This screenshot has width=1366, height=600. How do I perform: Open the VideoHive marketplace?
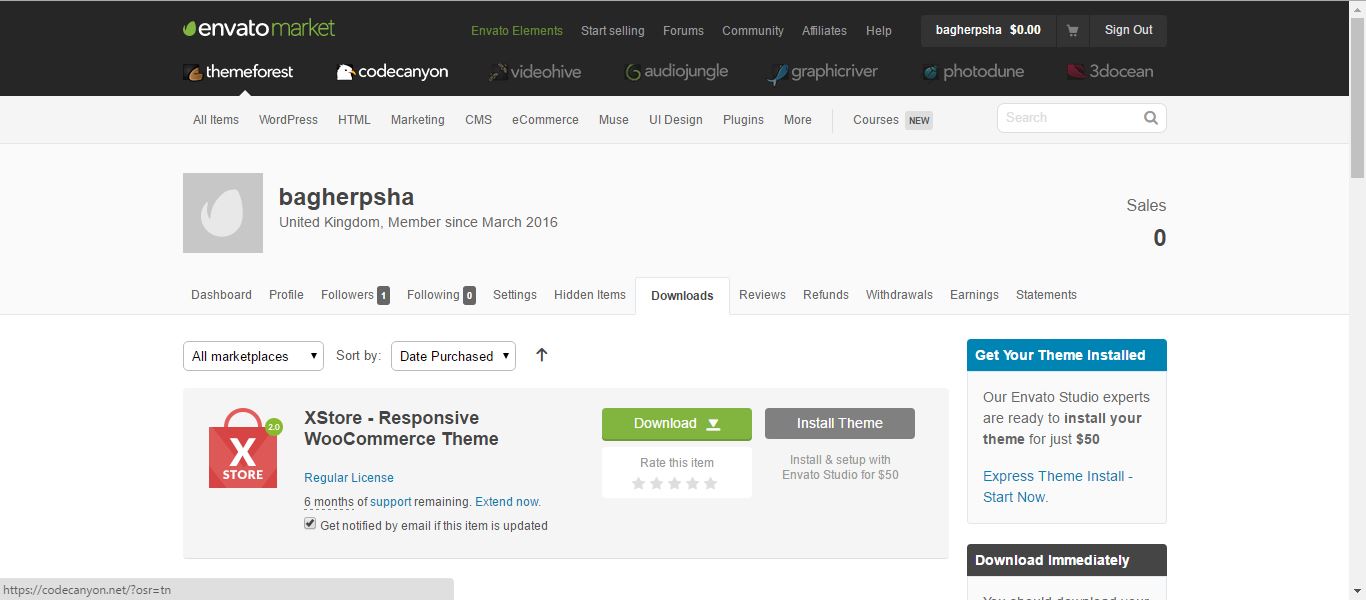coord(535,72)
